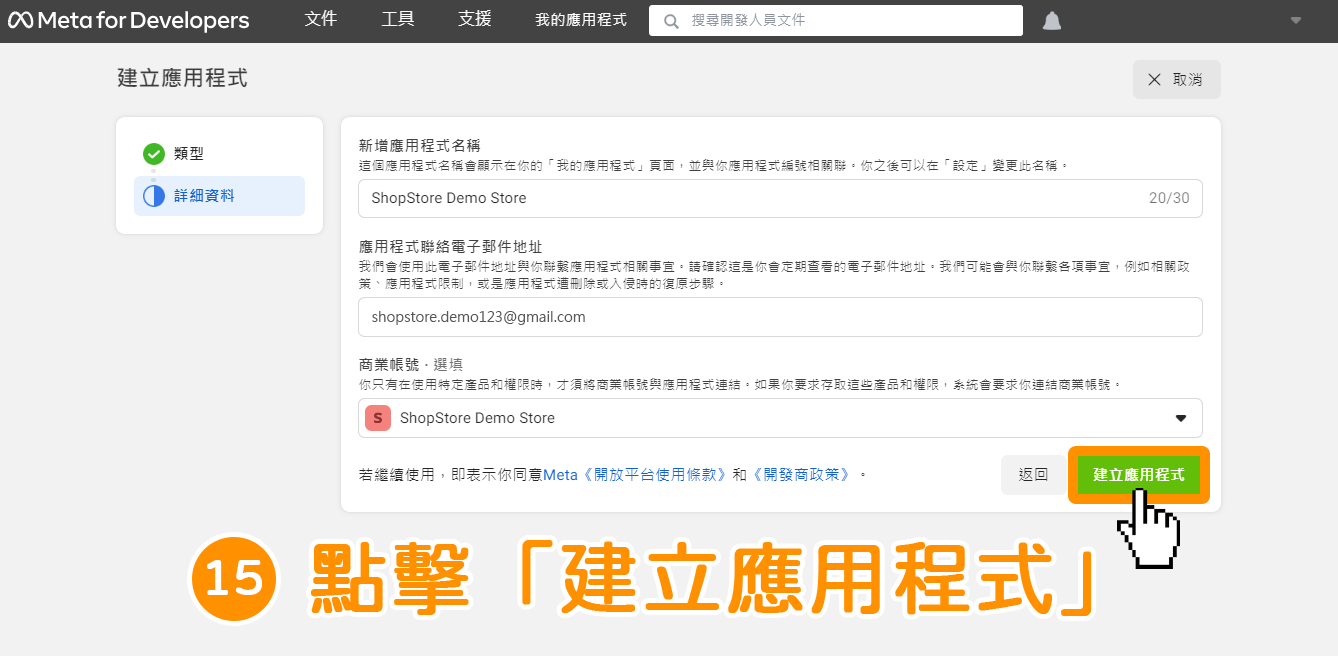Click the contact email input field
Screen dimensions: 1338x656
780,317
